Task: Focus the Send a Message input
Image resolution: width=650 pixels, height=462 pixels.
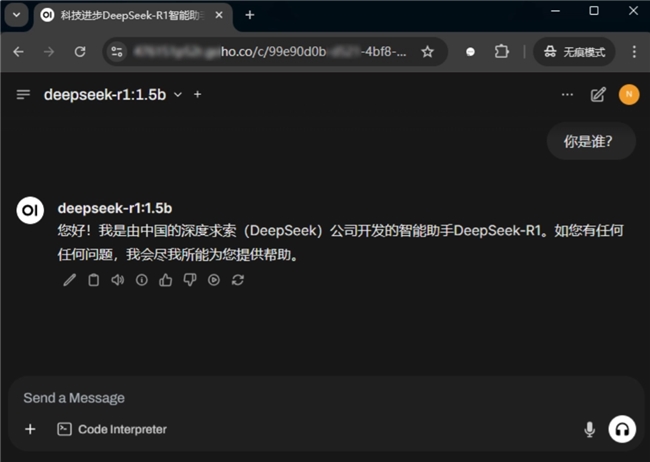Action: 325,398
